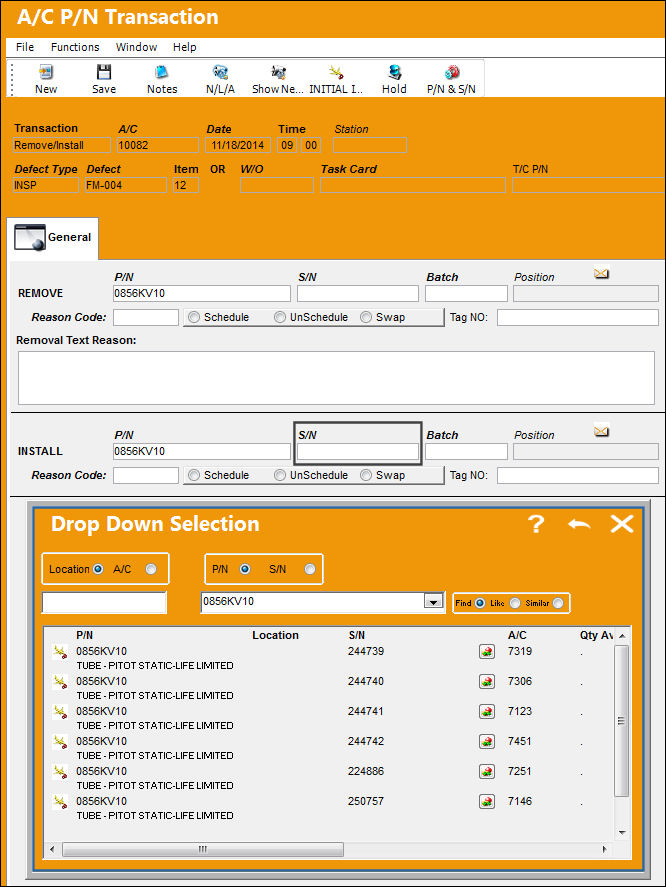666x887 pixels.
Task: Click the part icon for S/N 244740 row
Action: pos(60,682)
